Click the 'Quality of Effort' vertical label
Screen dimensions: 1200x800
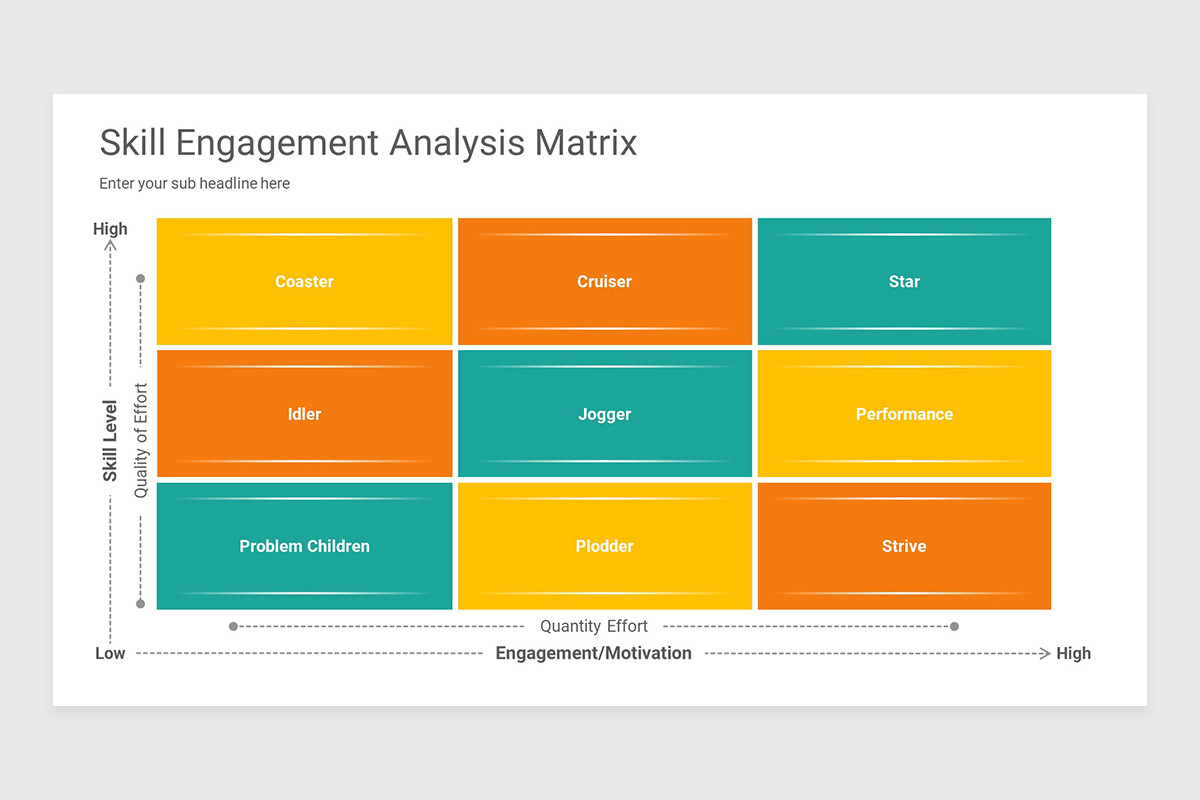(x=141, y=441)
